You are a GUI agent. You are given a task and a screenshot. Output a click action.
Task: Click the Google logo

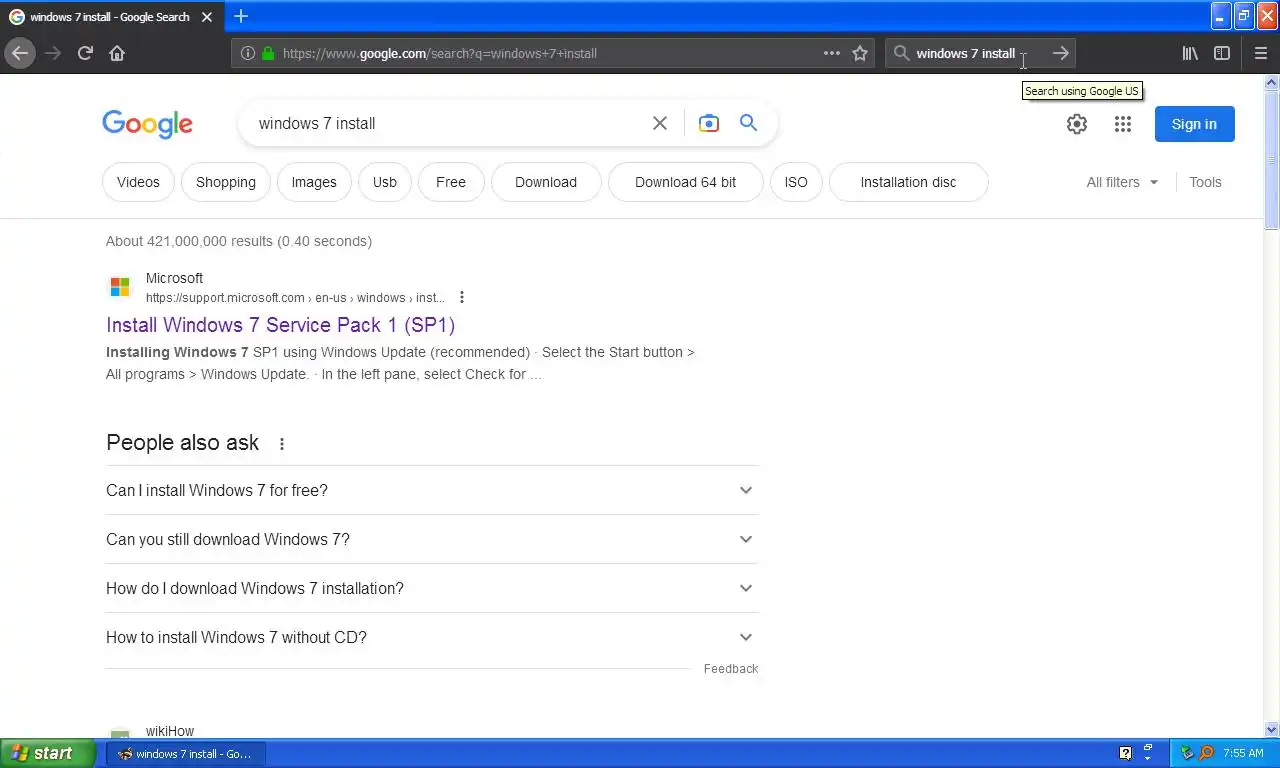coord(148,124)
